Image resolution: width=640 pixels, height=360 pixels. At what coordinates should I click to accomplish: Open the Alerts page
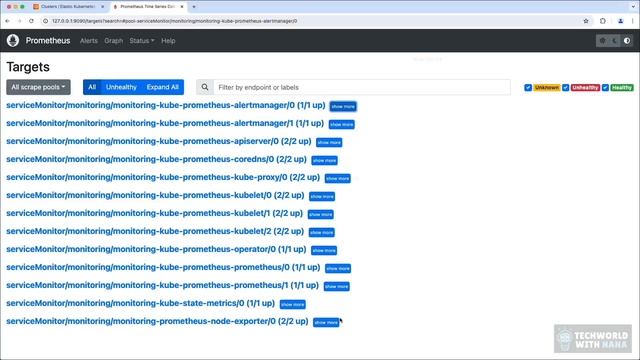[x=89, y=41]
